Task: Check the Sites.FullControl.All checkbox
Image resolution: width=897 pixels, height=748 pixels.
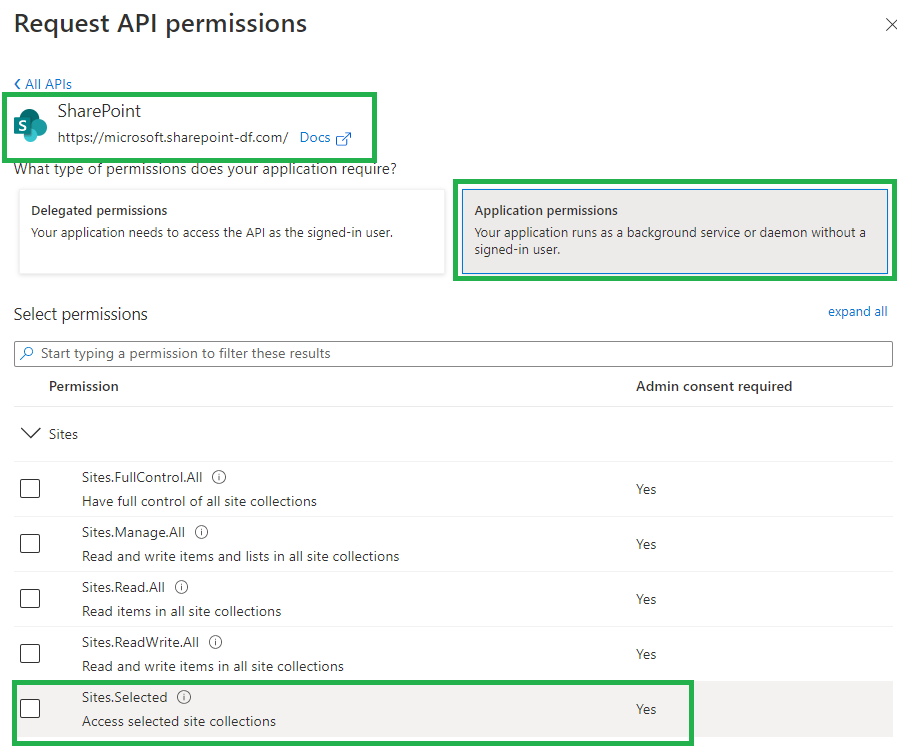Action: tap(30, 488)
